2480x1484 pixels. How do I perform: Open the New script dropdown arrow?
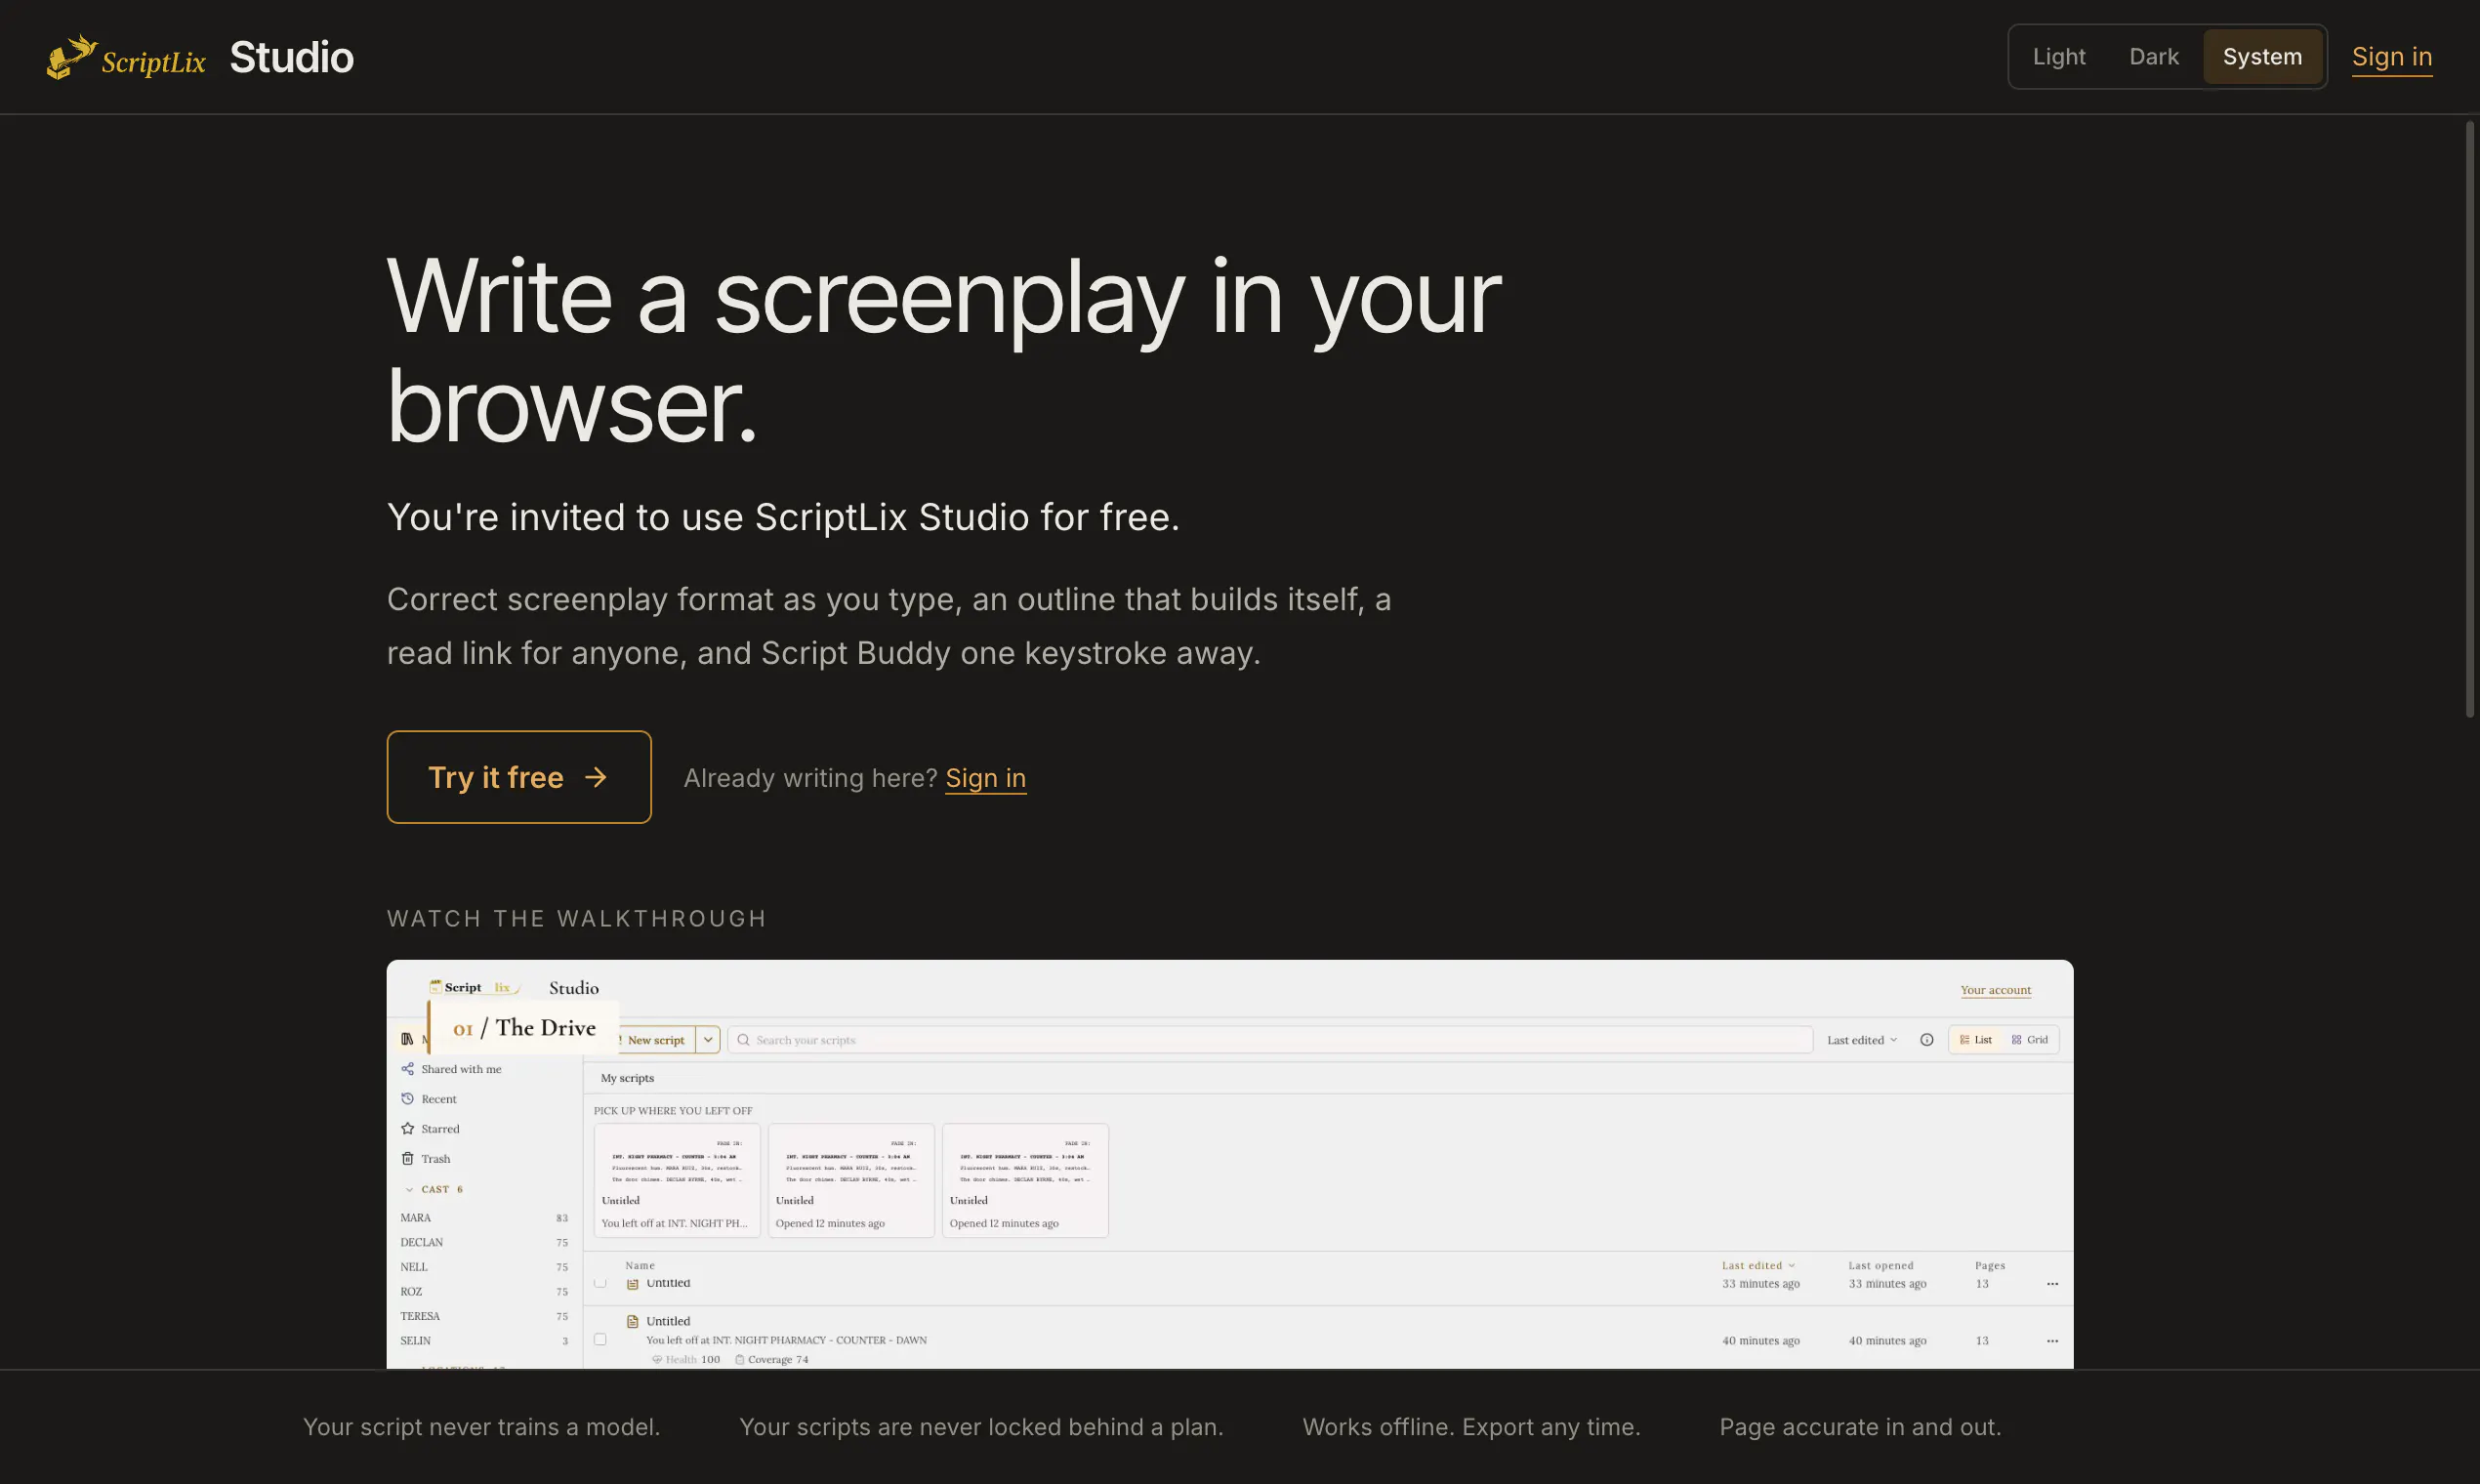coord(708,1040)
